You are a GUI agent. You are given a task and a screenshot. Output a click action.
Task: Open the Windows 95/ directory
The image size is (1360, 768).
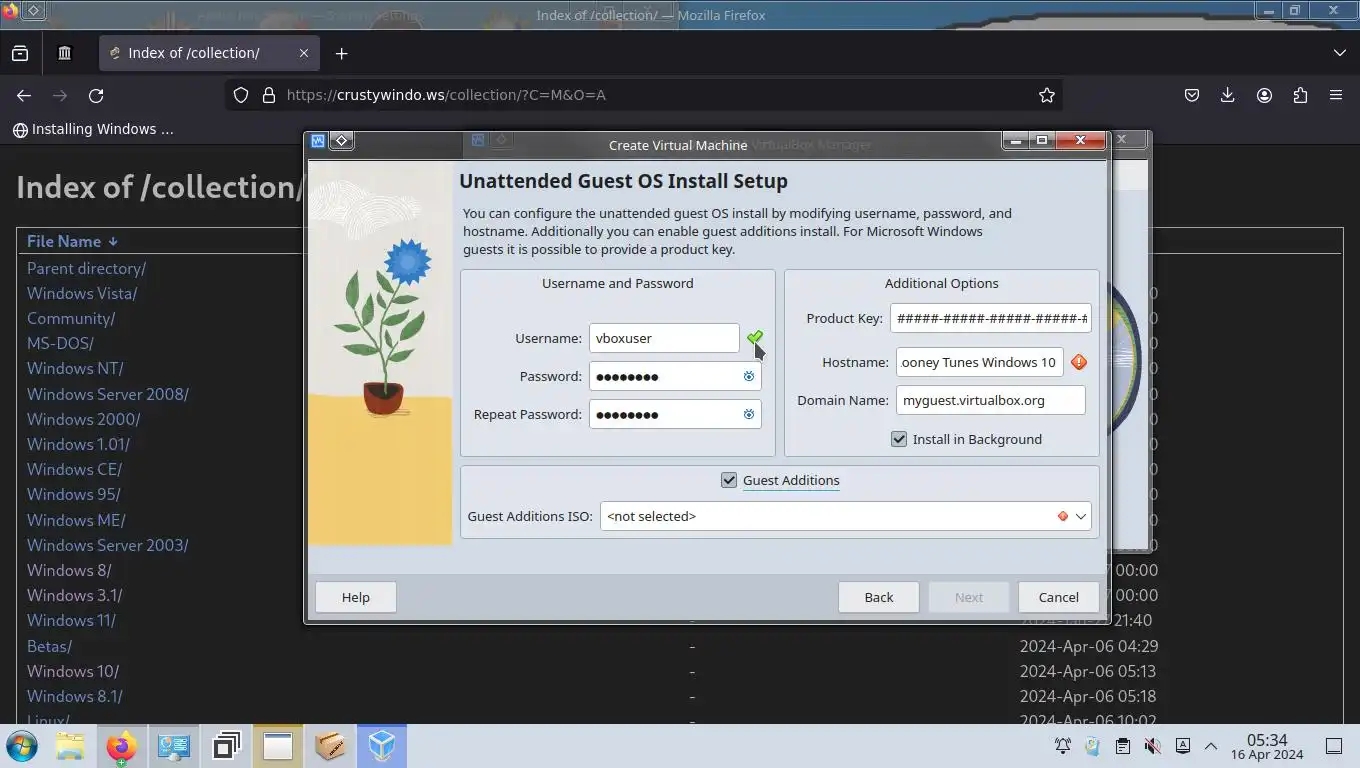click(x=73, y=494)
